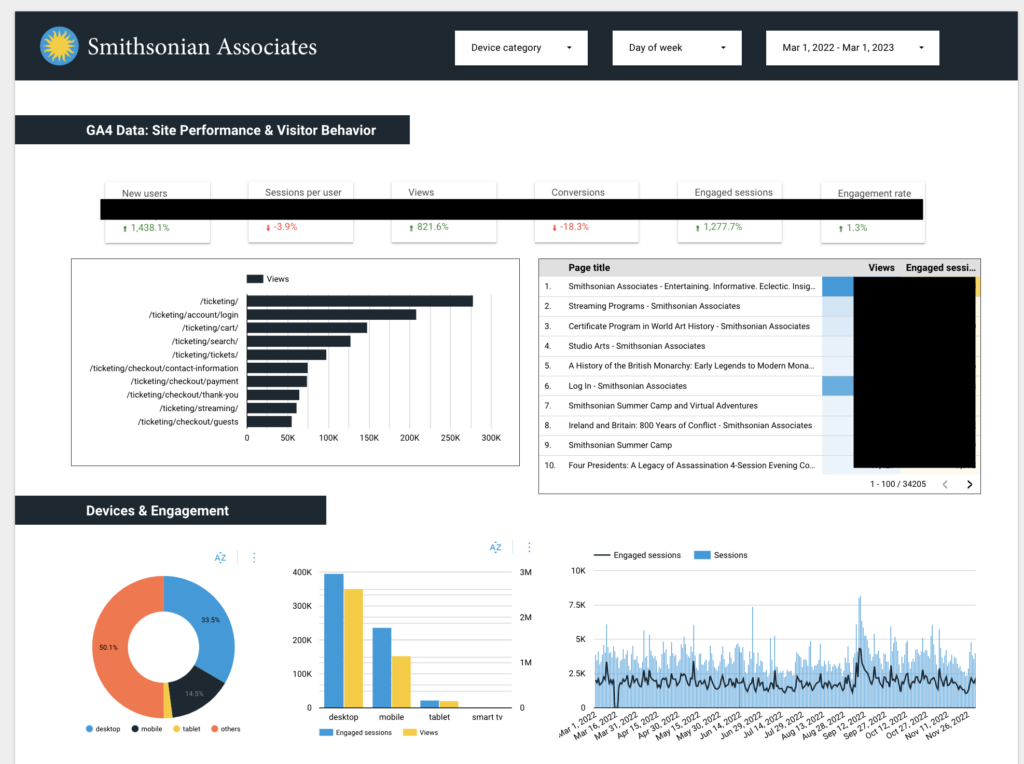Click the /ticketing/streaming/ label
The height and width of the screenshot is (764, 1024).
click(199, 408)
